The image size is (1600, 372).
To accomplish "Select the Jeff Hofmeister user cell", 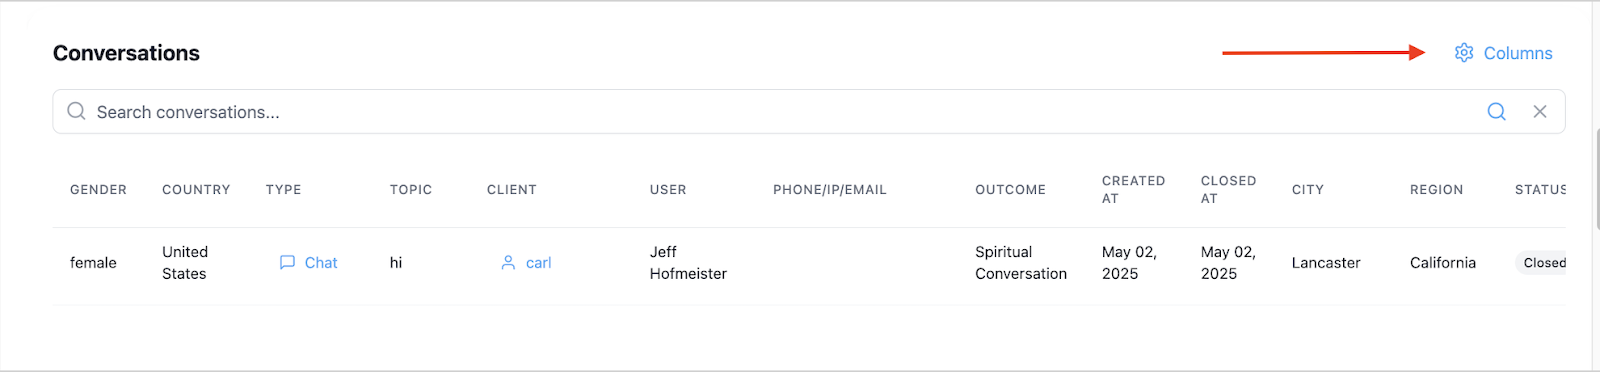I will (x=688, y=263).
